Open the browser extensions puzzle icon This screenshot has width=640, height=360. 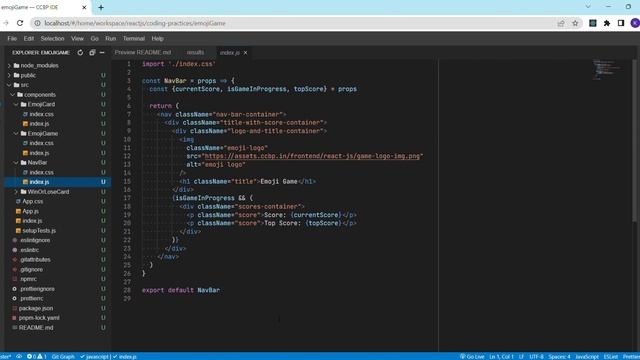(607, 23)
